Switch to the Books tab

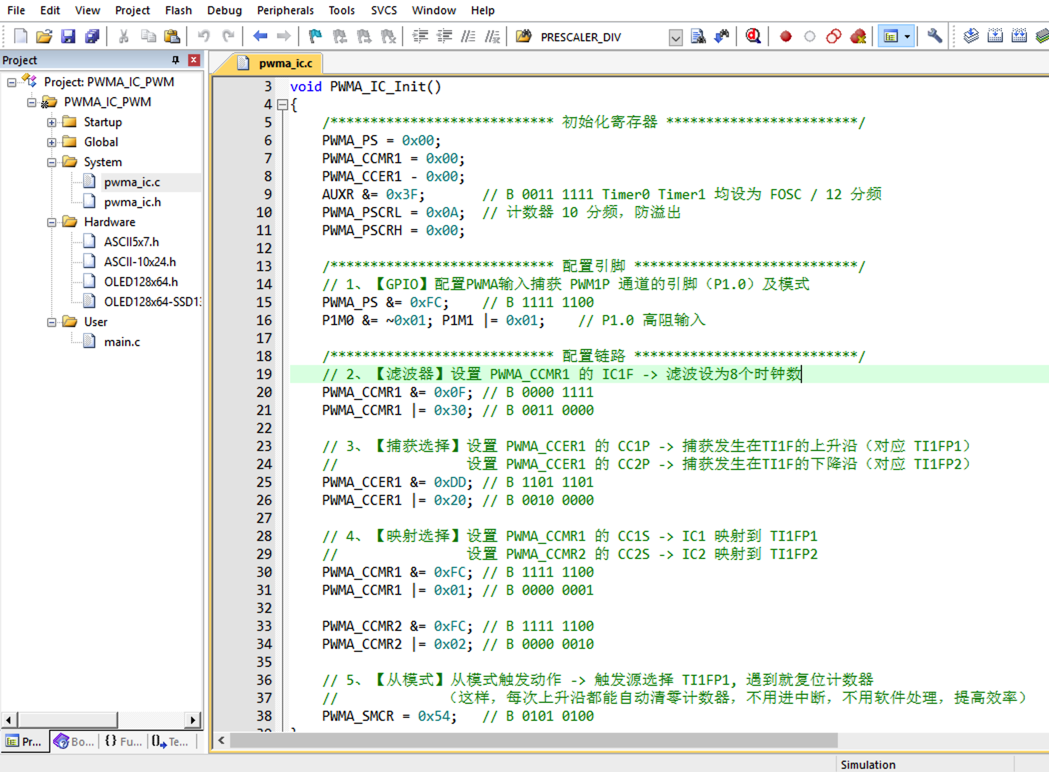click(74, 741)
